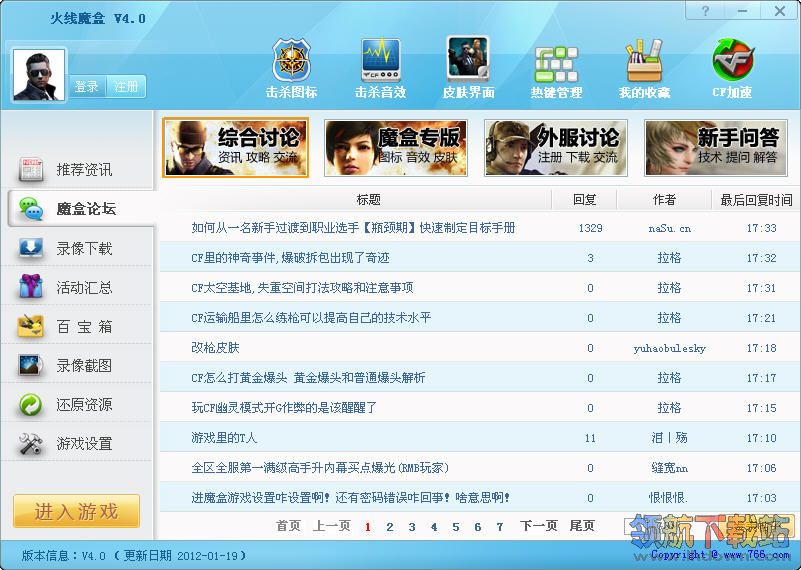Image resolution: width=801 pixels, height=570 pixels.
Task: Open 百宝箱 sidebar section
Action: [79, 326]
